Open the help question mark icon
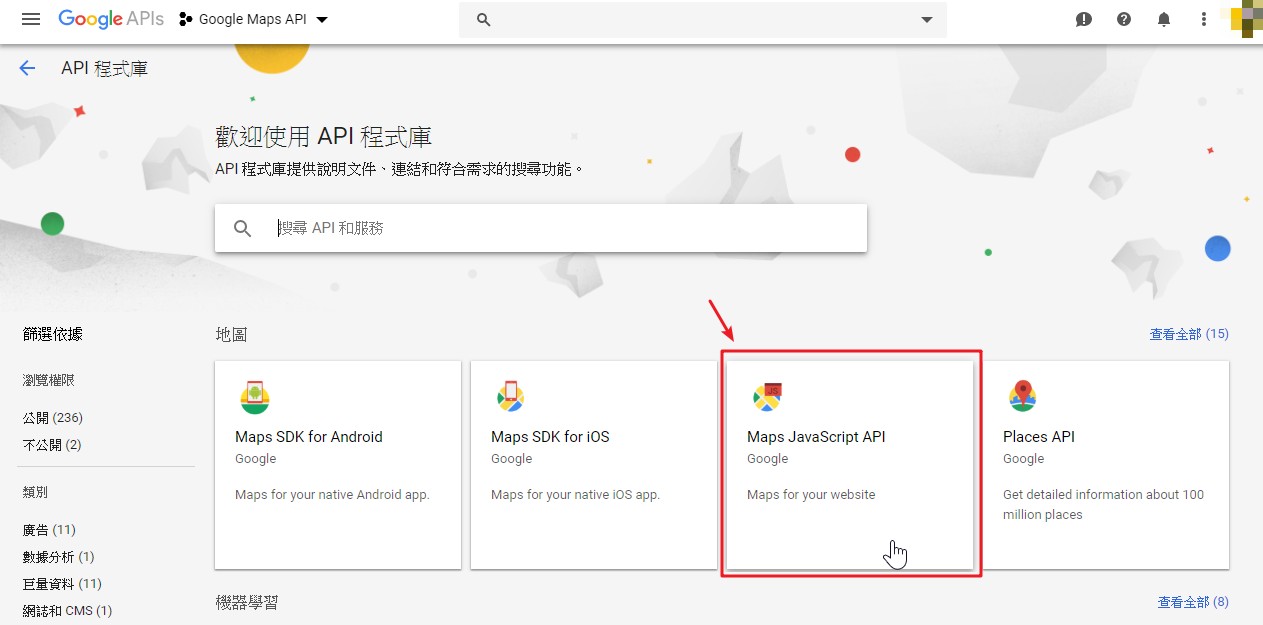 coord(1124,20)
